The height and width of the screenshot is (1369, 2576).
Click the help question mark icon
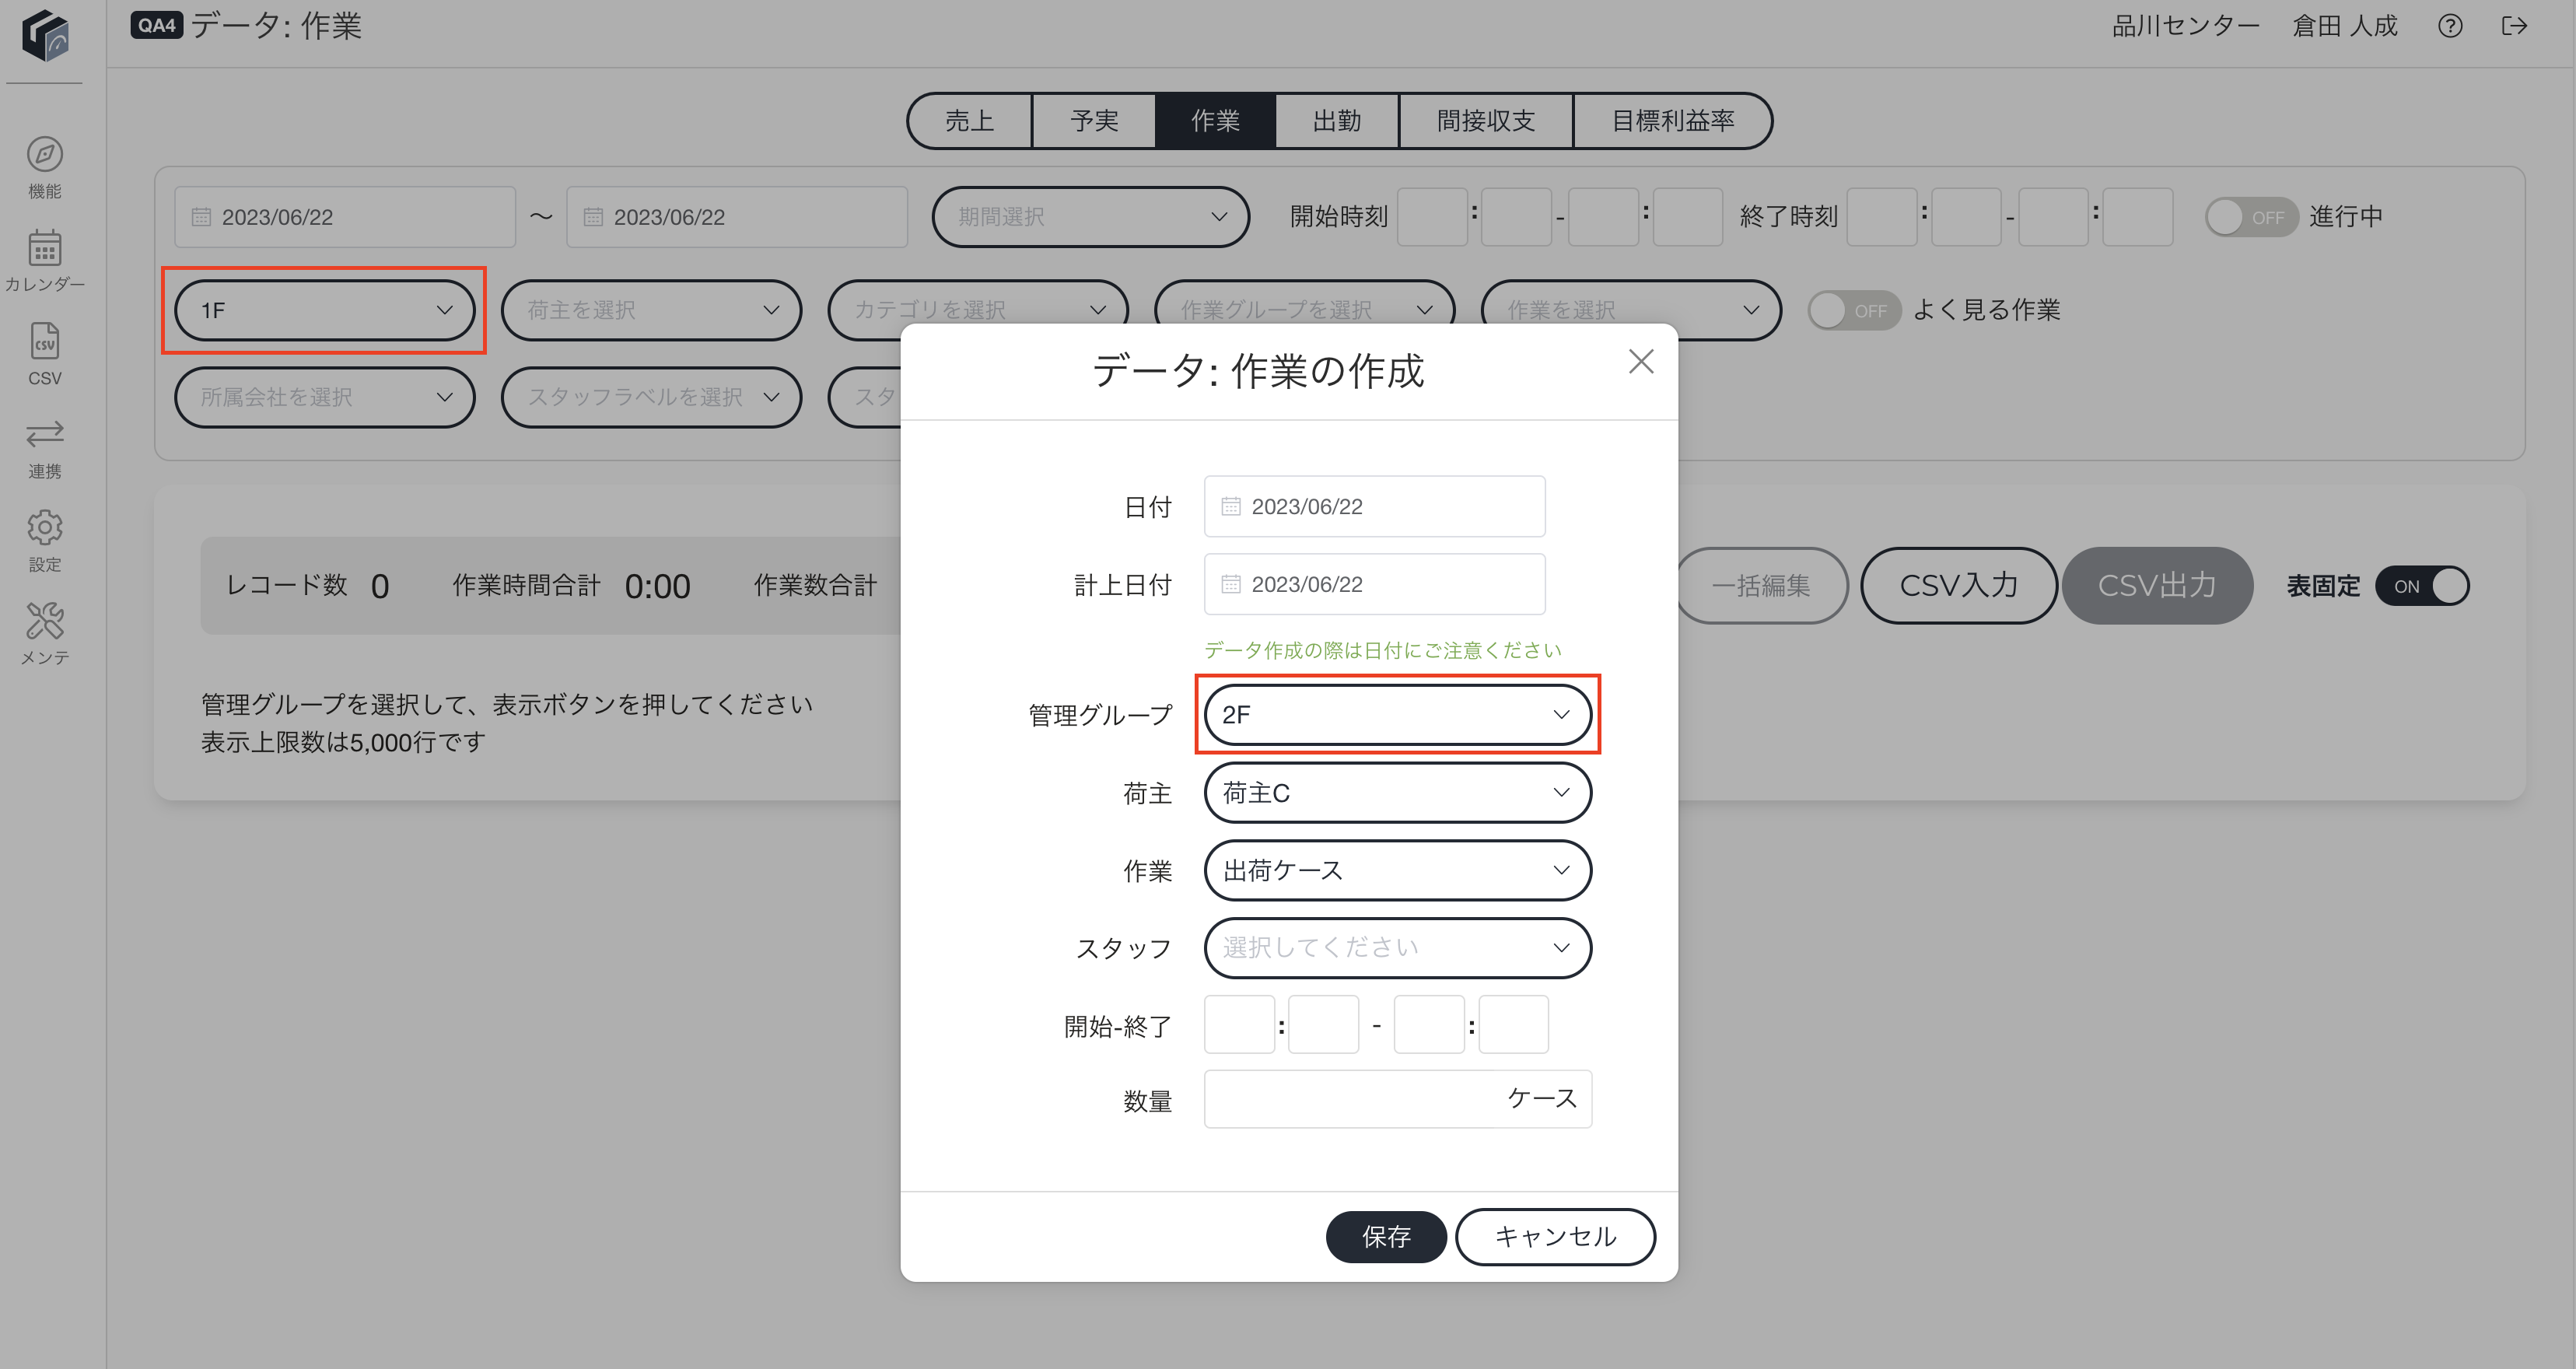[2450, 26]
